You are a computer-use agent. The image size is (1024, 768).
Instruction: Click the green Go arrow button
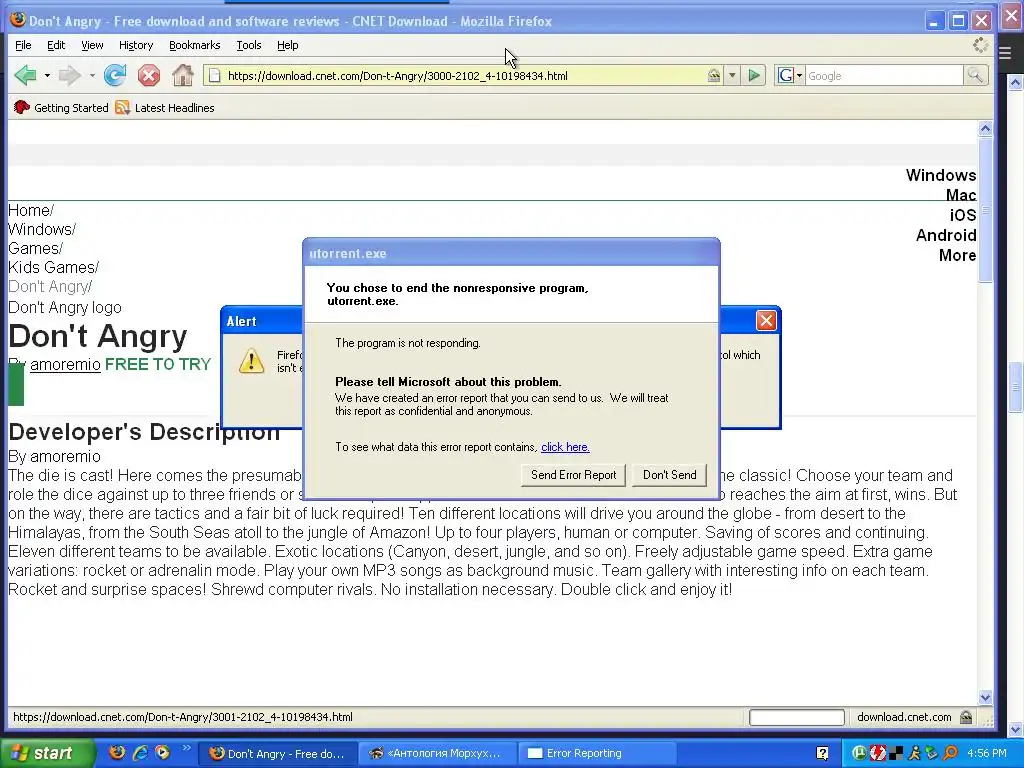click(x=754, y=76)
